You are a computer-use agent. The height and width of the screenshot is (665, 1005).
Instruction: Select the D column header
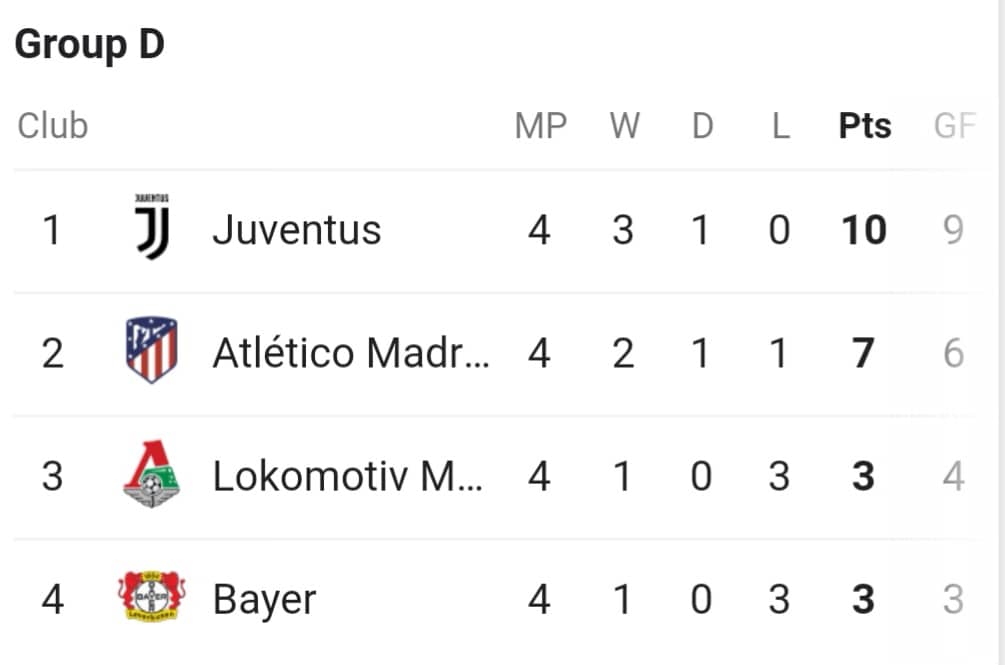pos(702,126)
